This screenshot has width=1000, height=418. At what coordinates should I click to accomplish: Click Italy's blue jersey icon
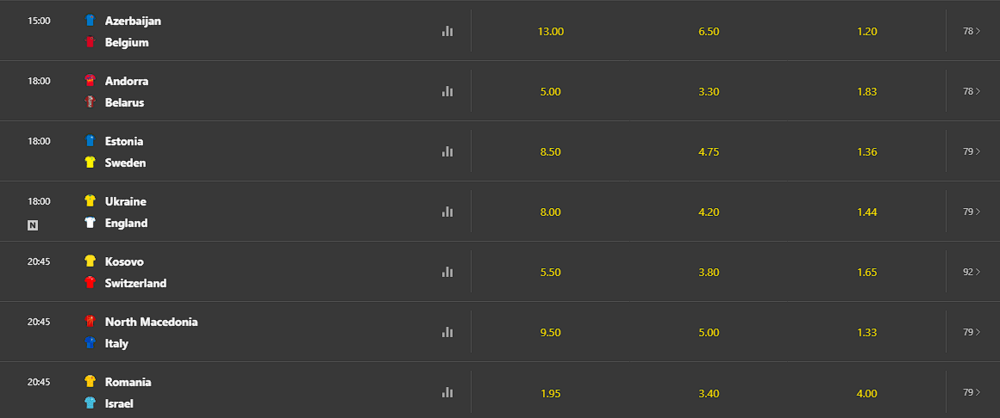90,343
